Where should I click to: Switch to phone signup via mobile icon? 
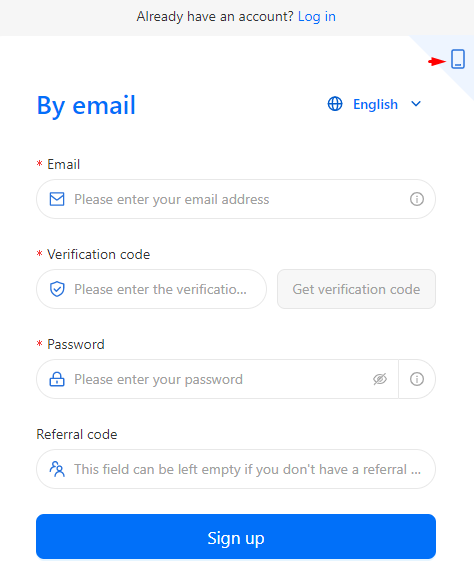click(x=458, y=59)
